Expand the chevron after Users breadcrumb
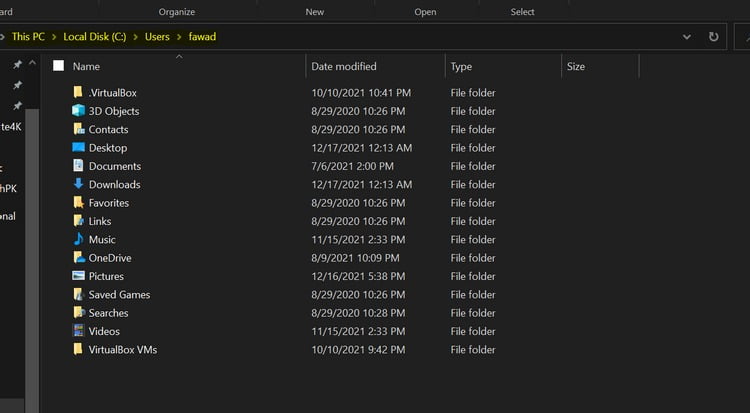This screenshot has height=413, width=750. click(179, 37)
